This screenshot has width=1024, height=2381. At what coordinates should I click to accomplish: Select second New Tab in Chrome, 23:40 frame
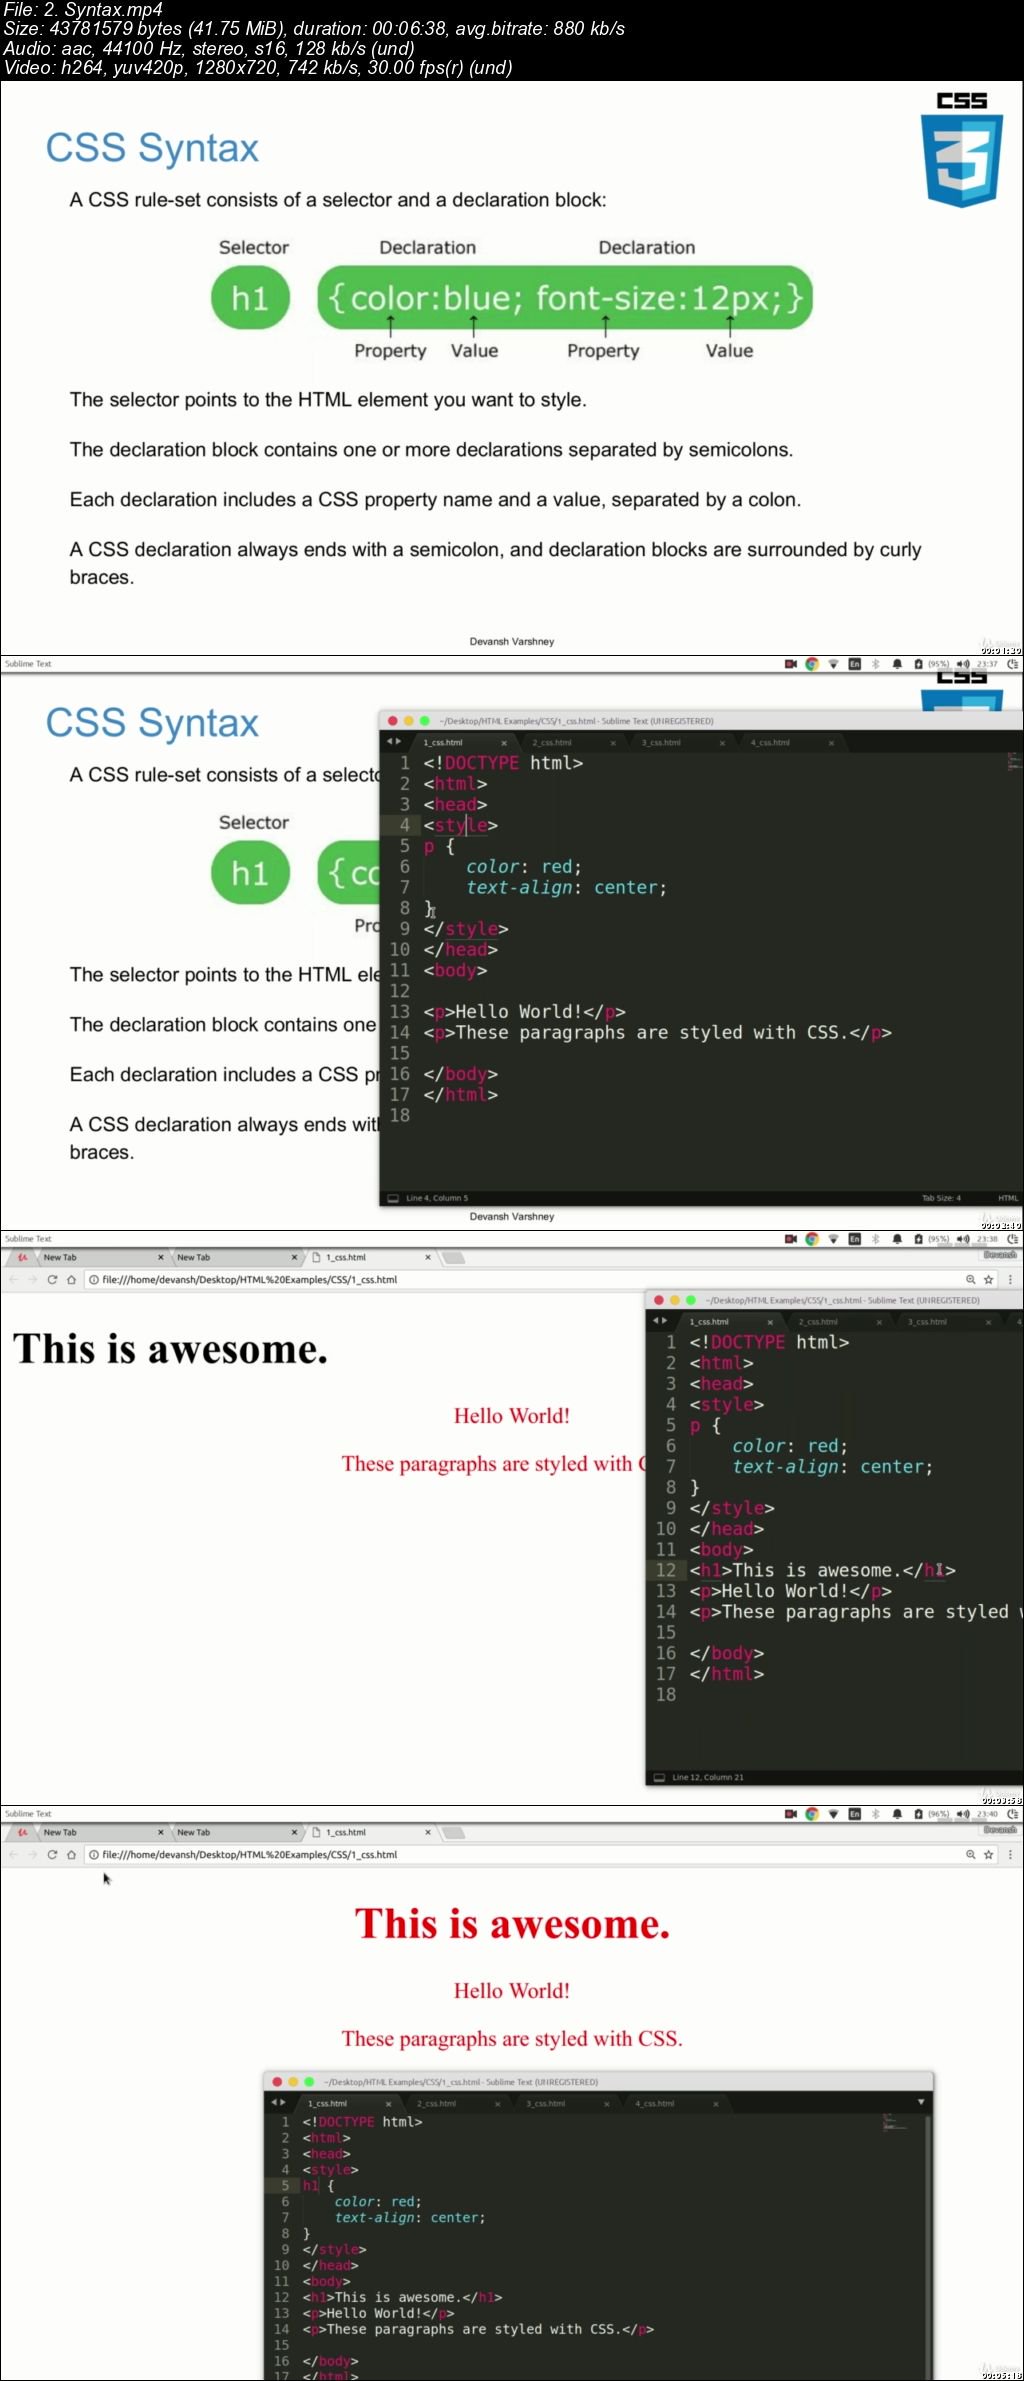pyautogui.click(x=236, y=1832)
